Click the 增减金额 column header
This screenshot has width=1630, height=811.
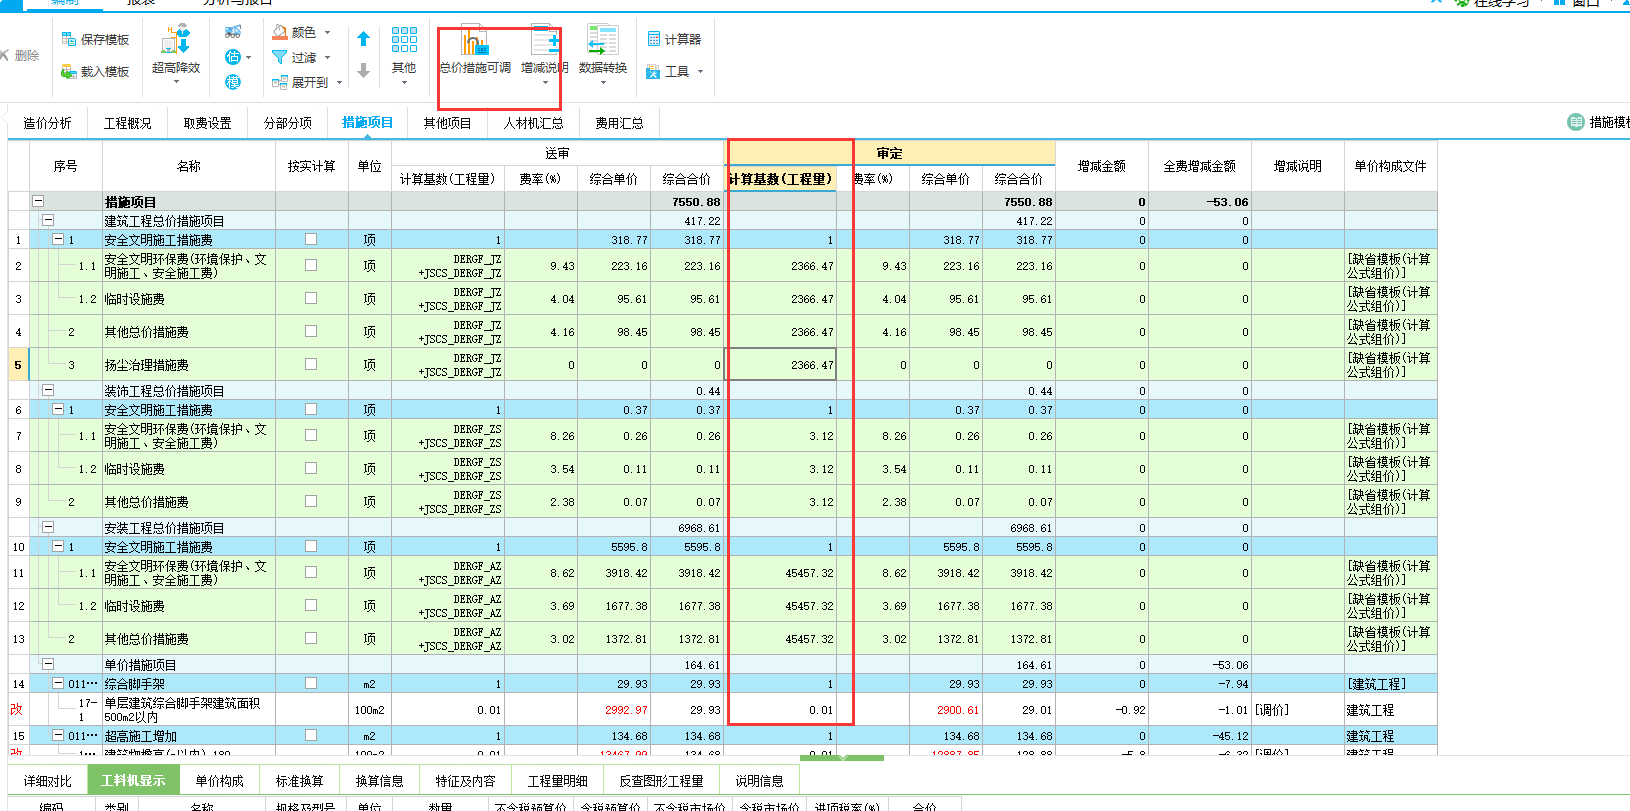point(1101,166)
